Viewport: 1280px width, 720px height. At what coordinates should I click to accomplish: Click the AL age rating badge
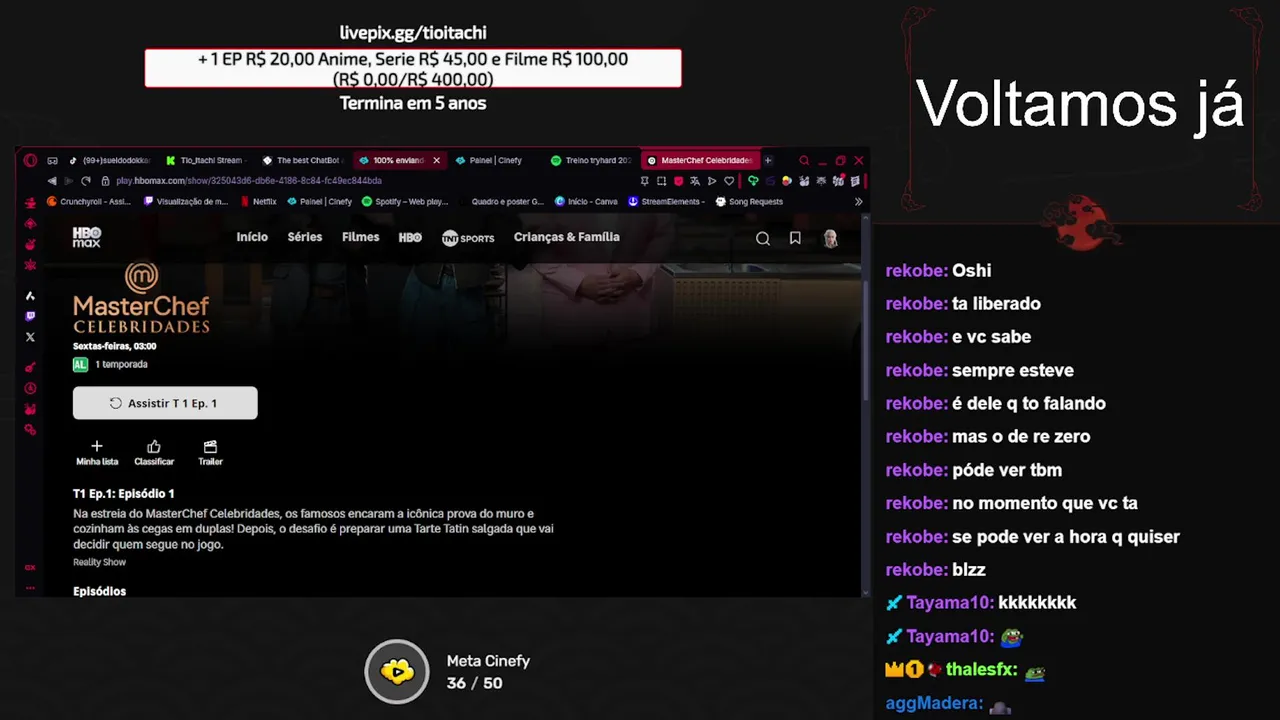pyautogui.click(x=80, y=365)
